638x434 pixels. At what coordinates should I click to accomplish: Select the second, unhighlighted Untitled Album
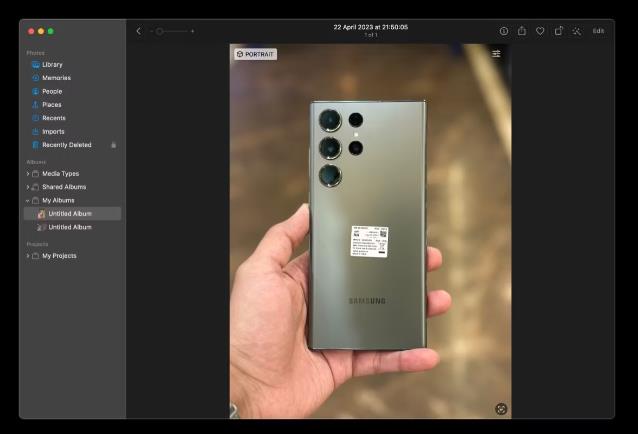click(x=72, y=227)
